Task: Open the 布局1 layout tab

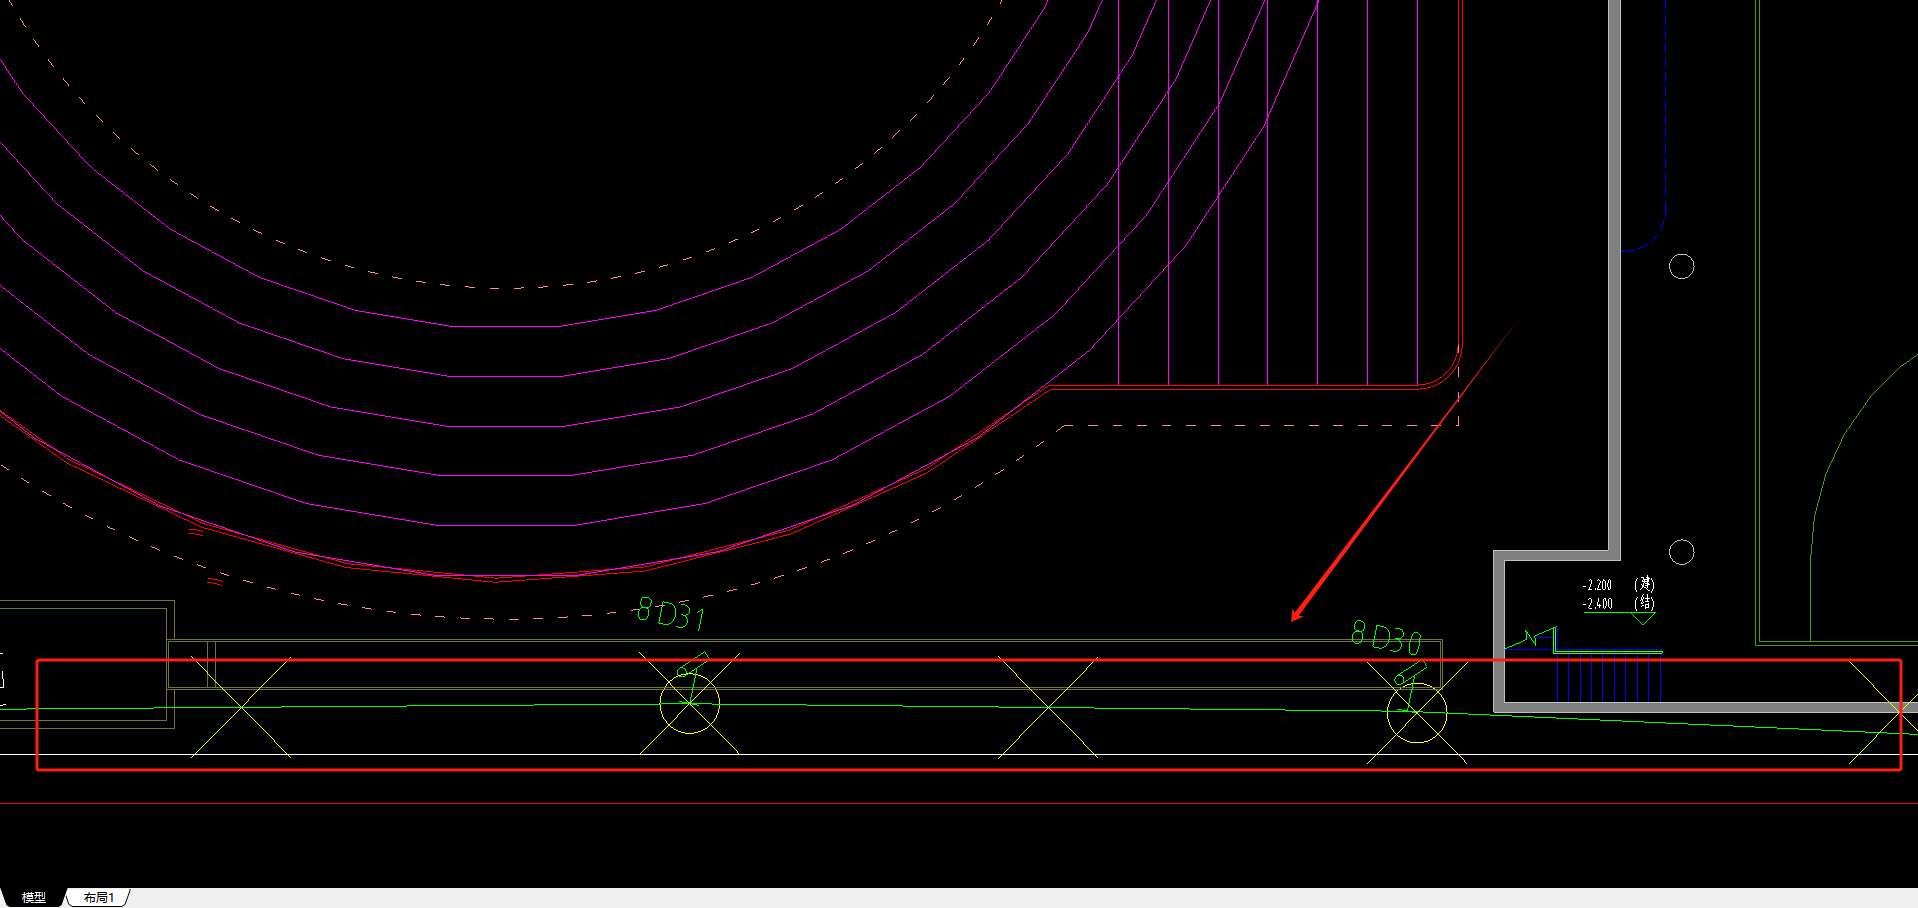Action: coord(99,898)
